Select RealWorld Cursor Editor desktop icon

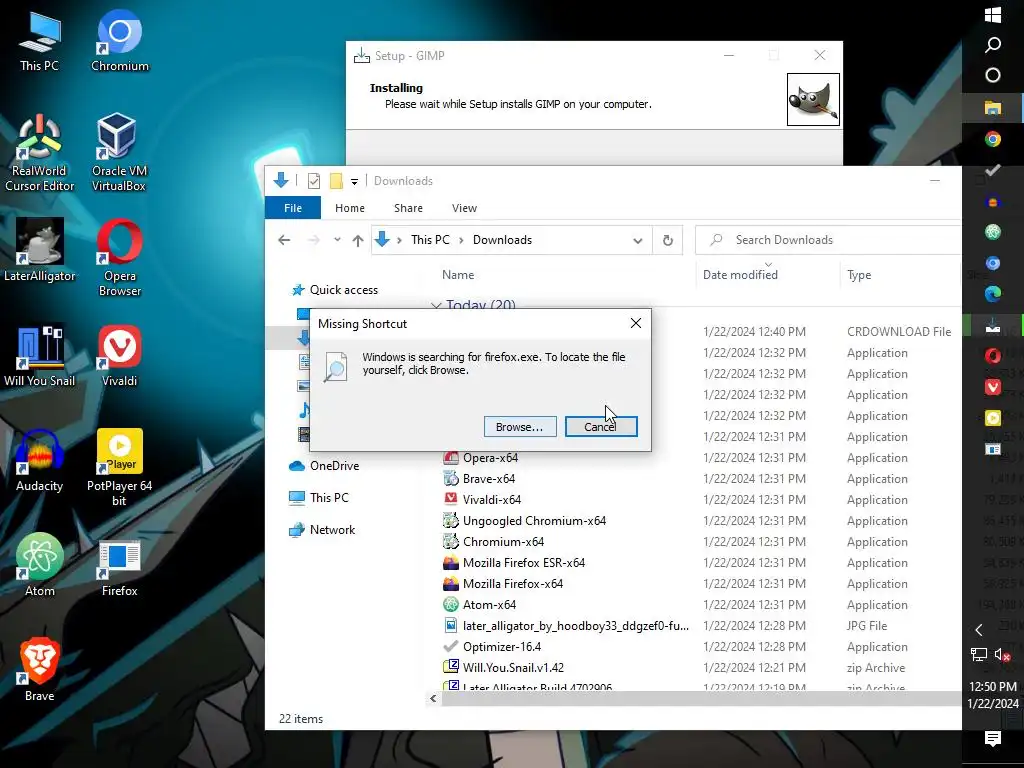(x=39, y=153)
